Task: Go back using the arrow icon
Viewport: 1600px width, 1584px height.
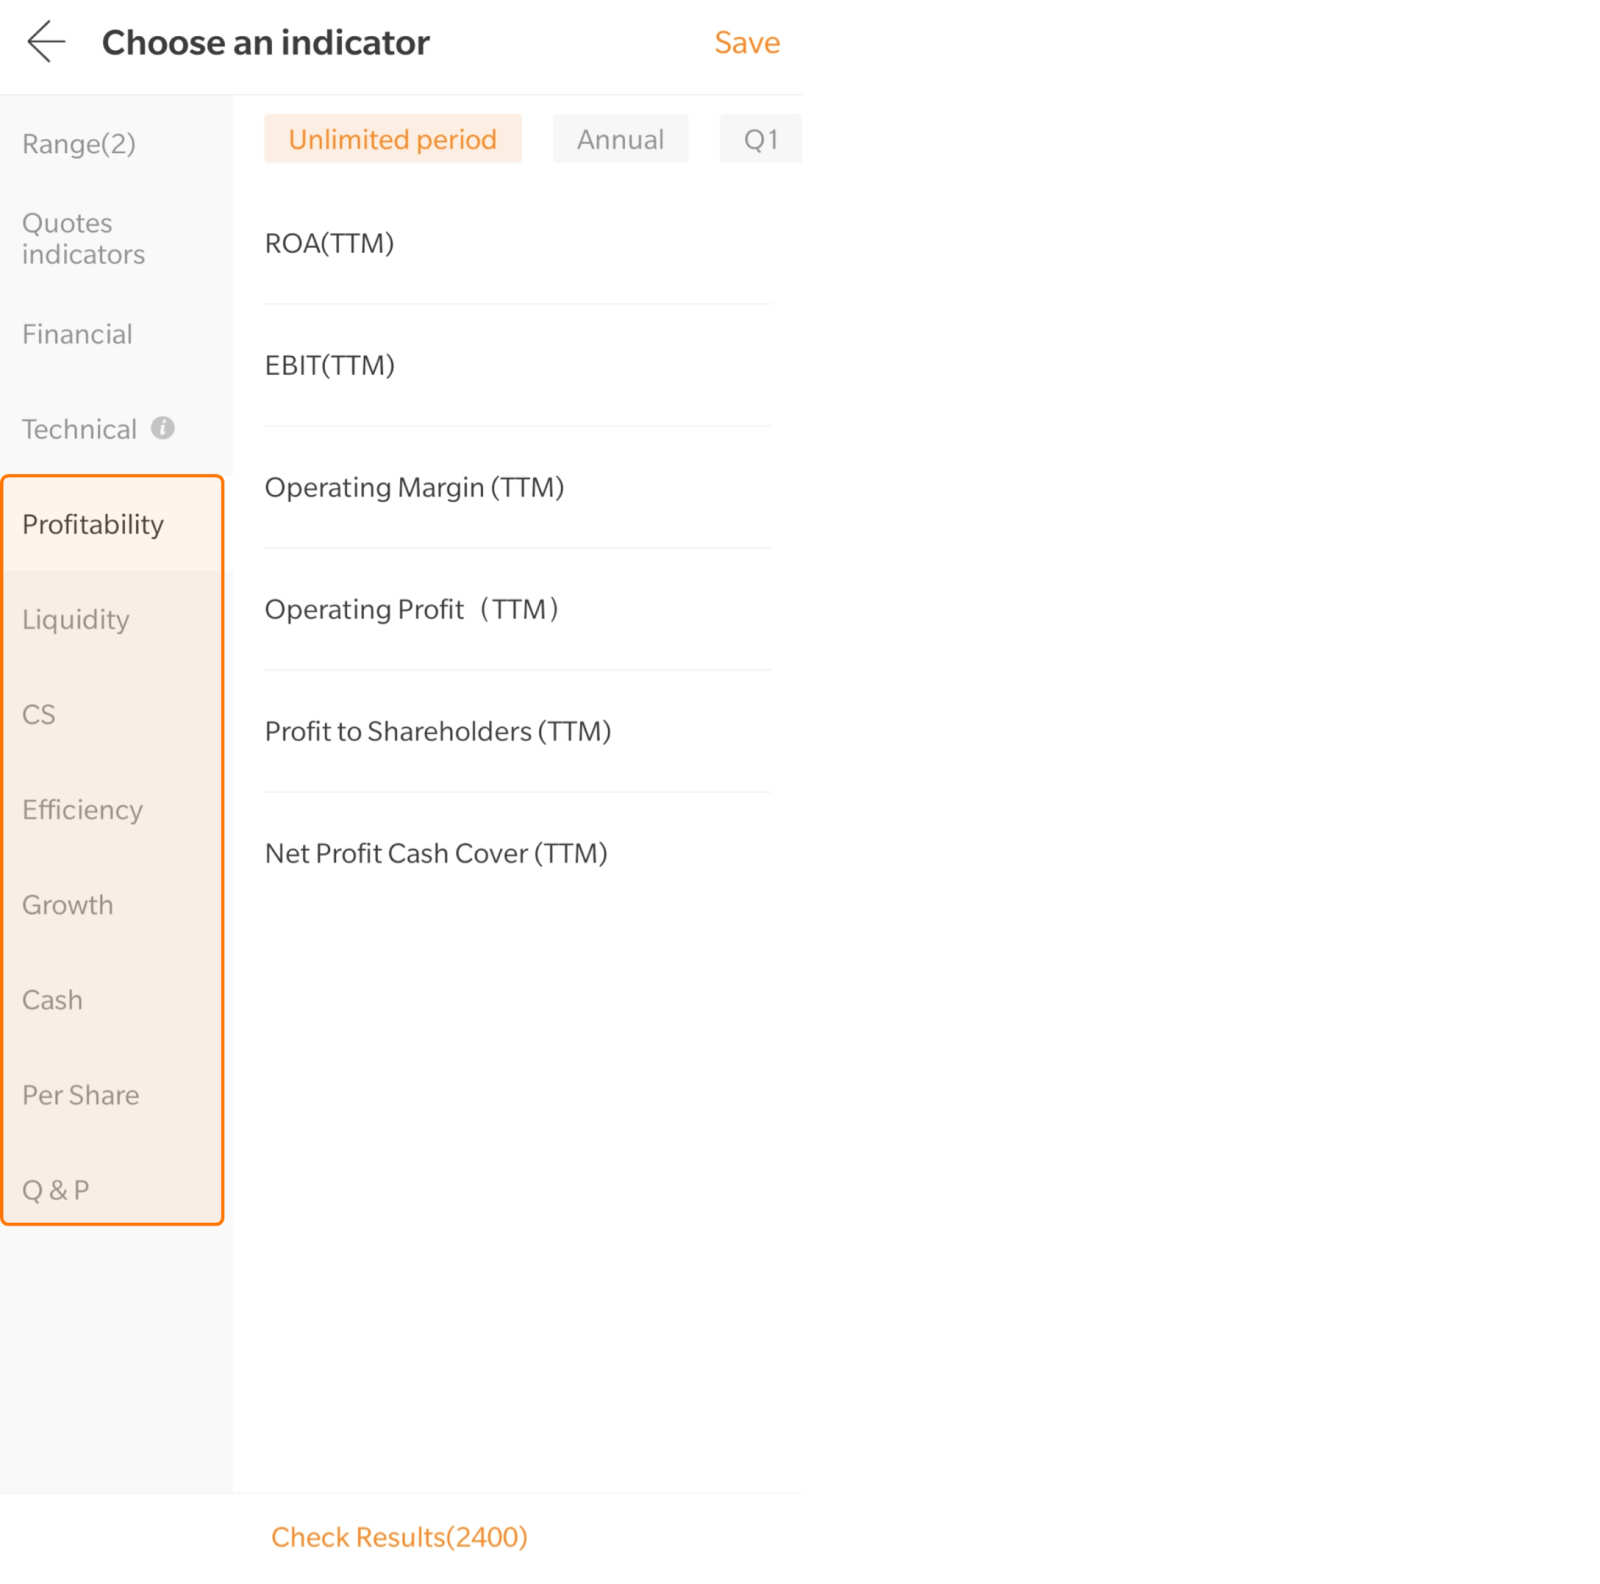Action: click(x=46, y=42)
